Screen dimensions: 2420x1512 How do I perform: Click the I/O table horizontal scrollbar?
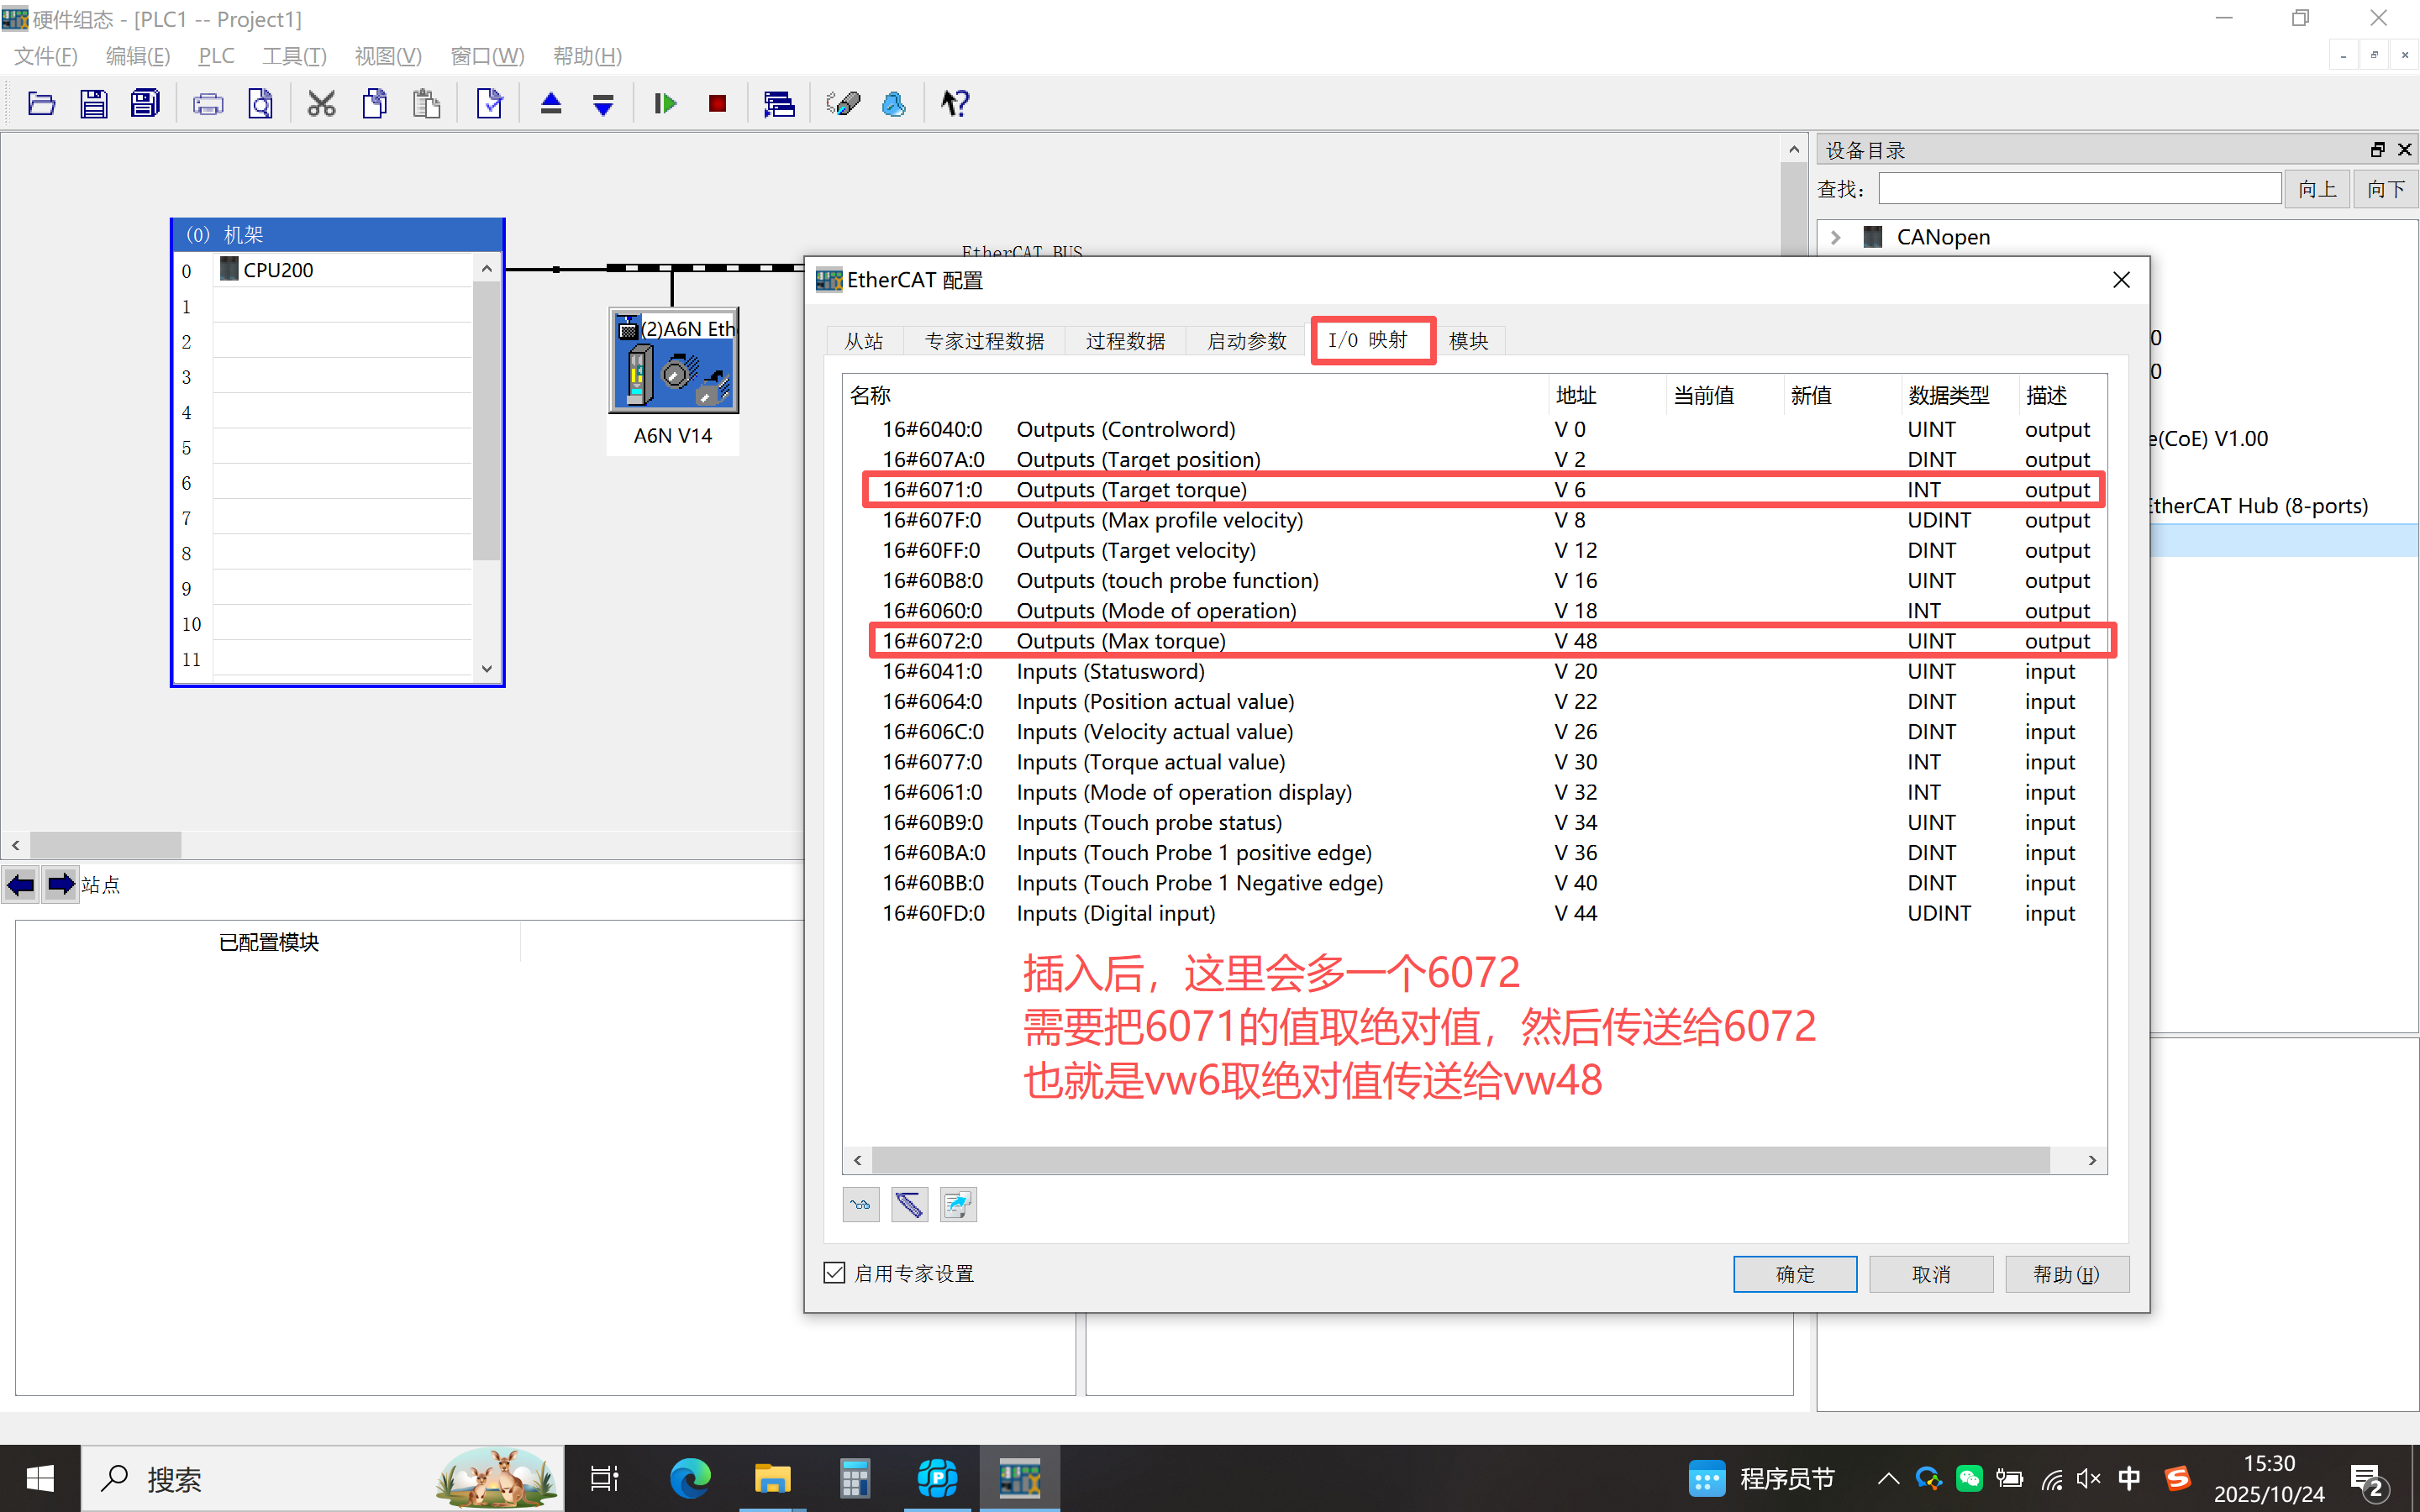coord(1460,1160)
